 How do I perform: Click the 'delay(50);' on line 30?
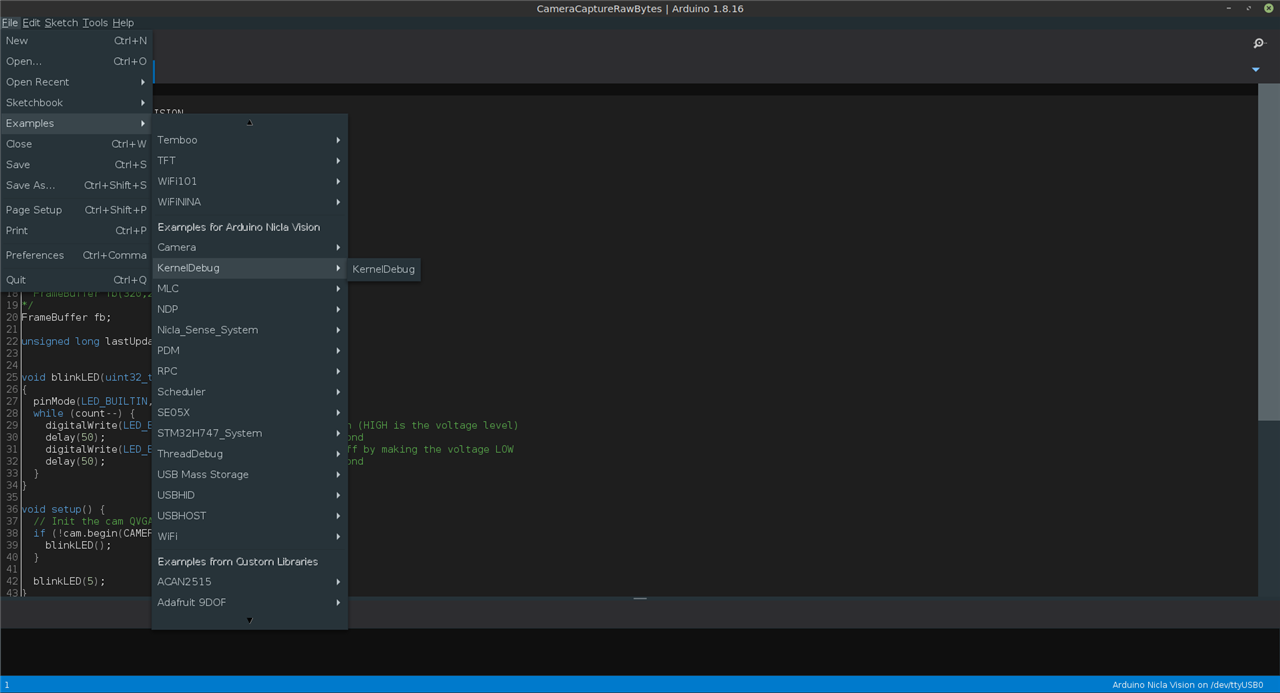75,437
